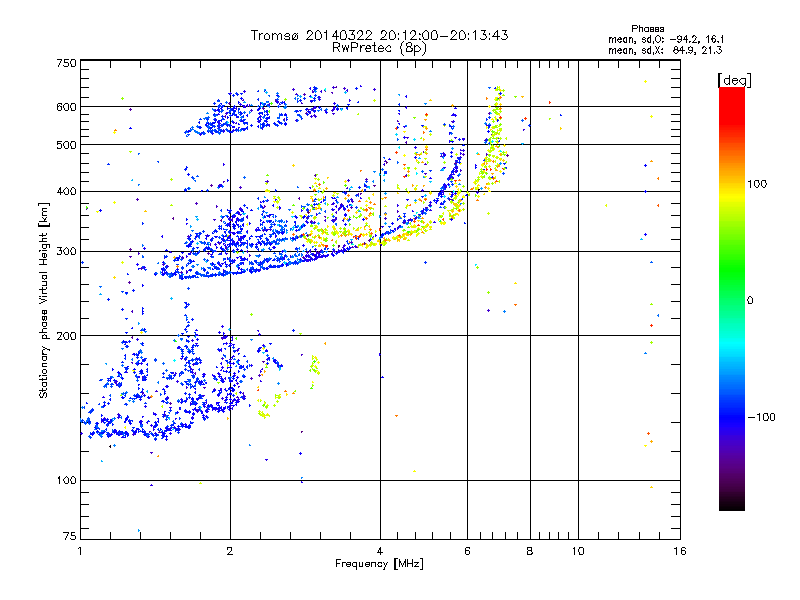Click the plot title 'Tromsø 20140322 20:12:00-20:13:43'
This screenshot has height=600, width=800.
[x=379, y=35]
